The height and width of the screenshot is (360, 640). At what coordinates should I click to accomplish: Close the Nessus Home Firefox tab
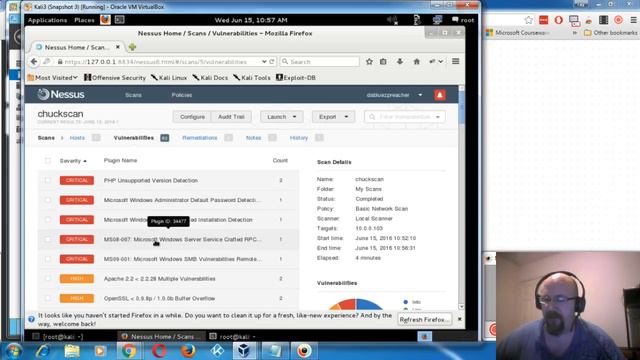[x=118, y=47]
